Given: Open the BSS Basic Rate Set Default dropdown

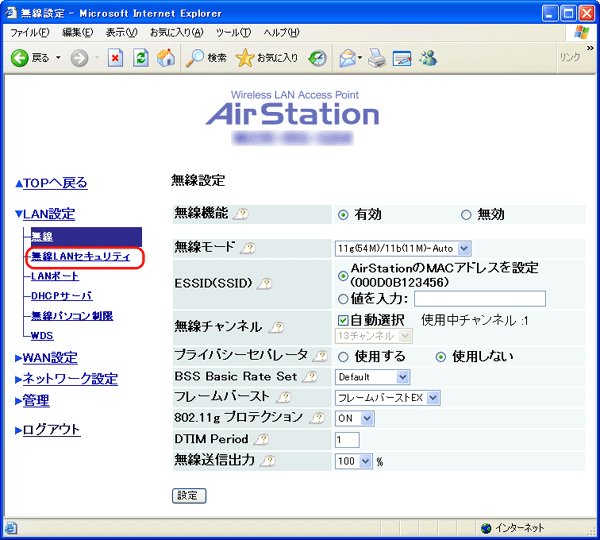Looking at the screenshot, I should (372, 377).
